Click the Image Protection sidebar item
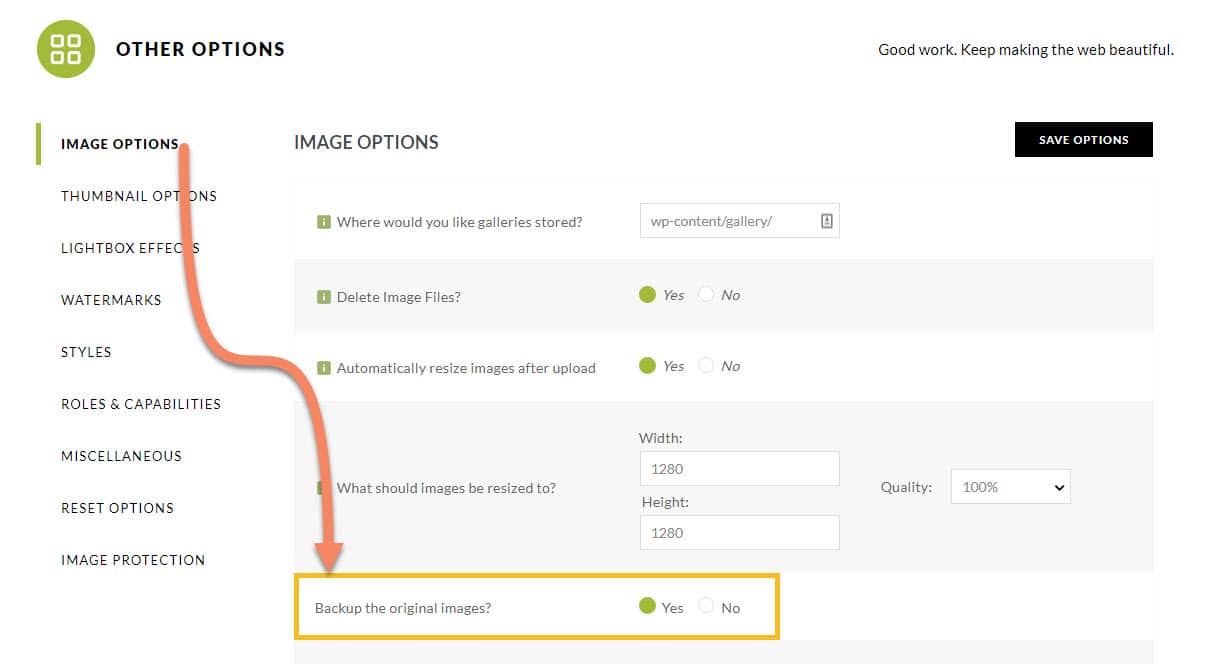Screen dimensions: 1213x664 (x=133, y=560)
